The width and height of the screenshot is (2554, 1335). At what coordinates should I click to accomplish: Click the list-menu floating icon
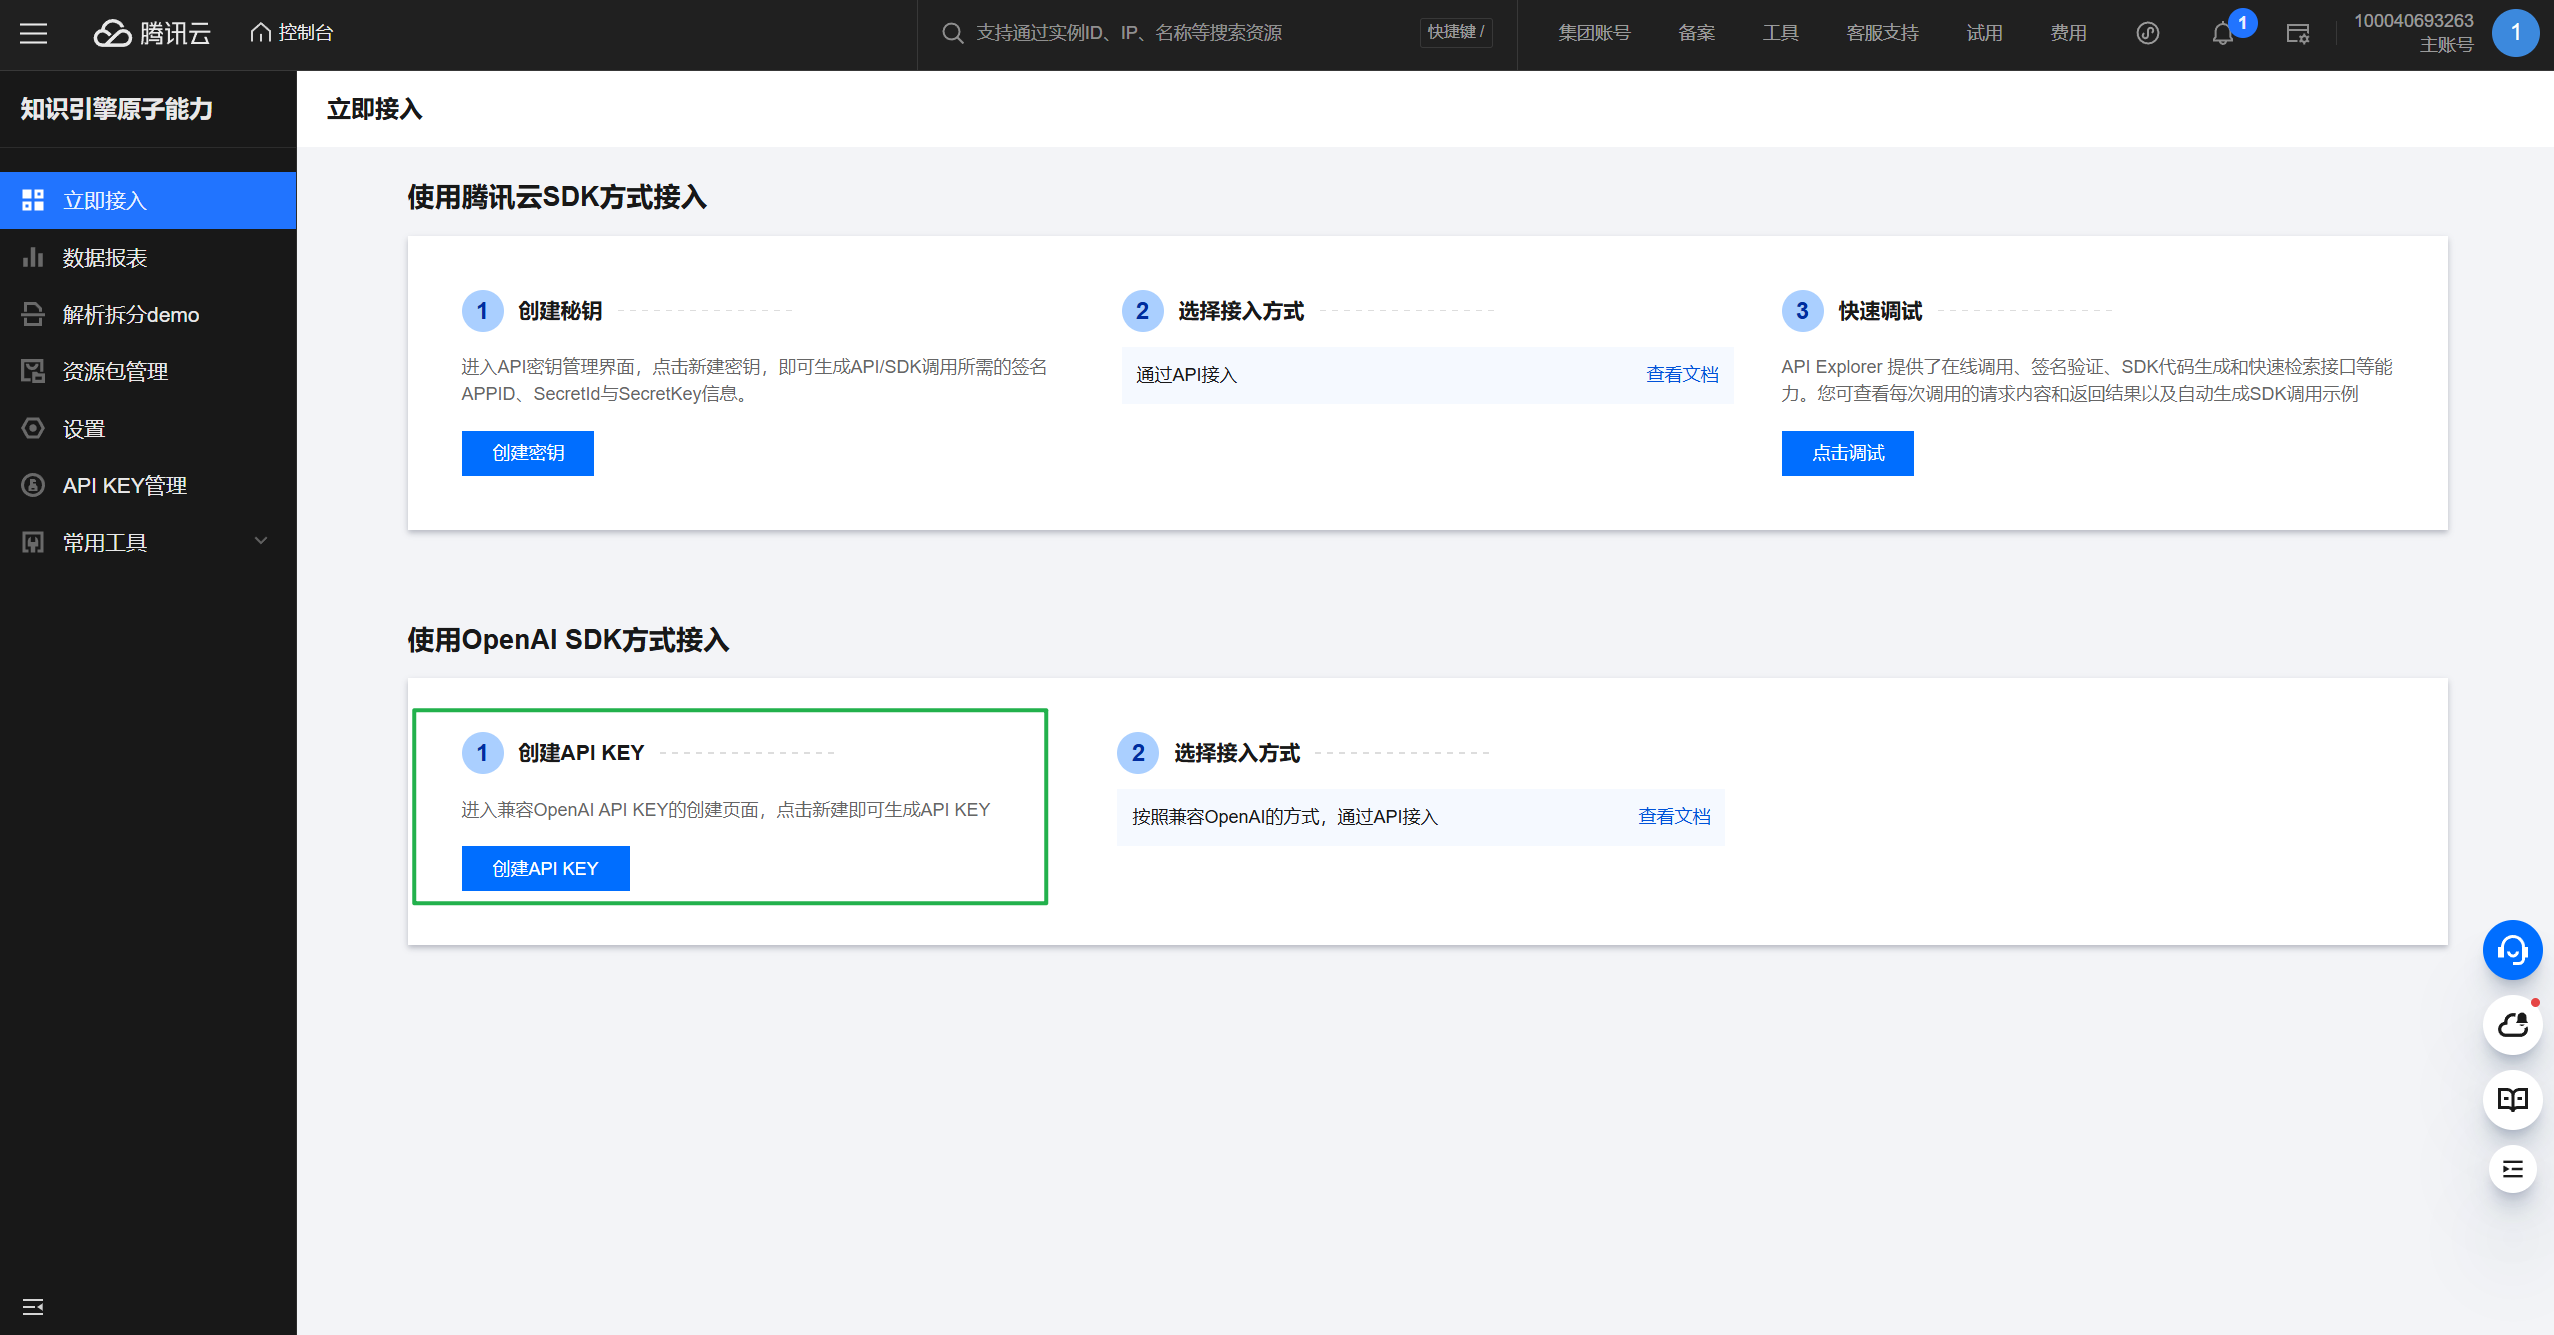coord(2512,1169)
